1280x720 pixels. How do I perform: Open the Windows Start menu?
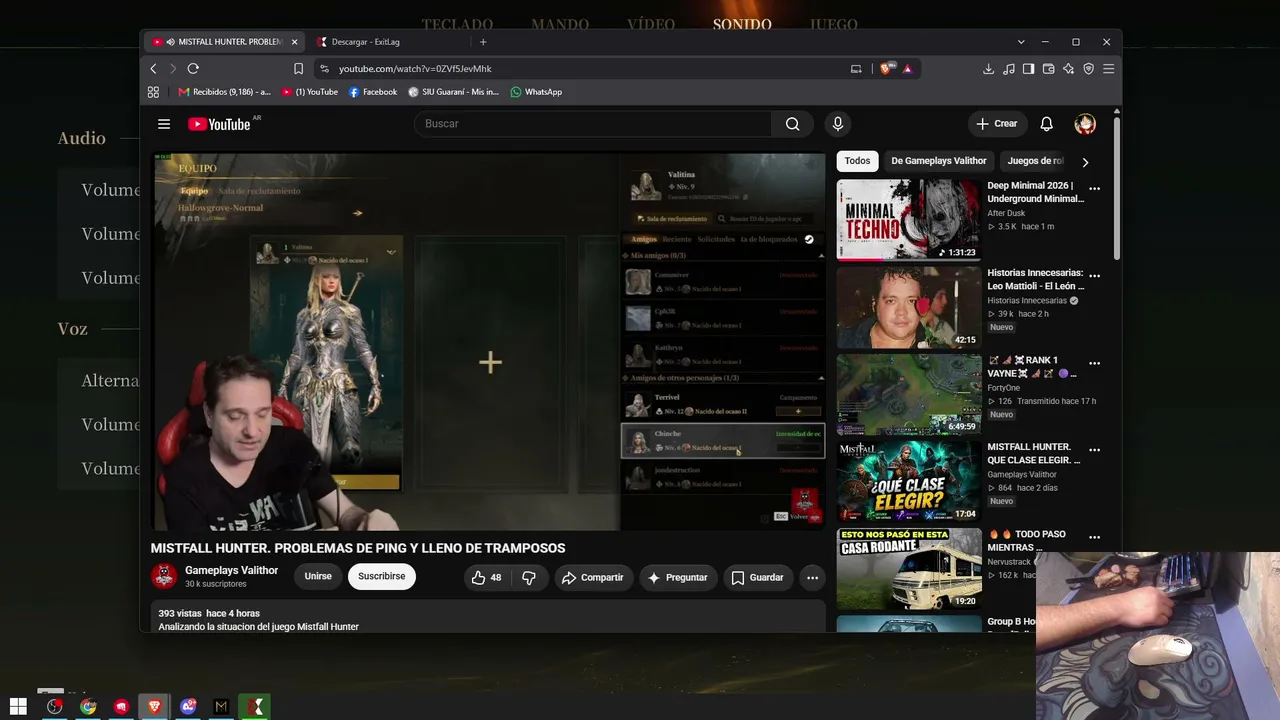(18, 707)
